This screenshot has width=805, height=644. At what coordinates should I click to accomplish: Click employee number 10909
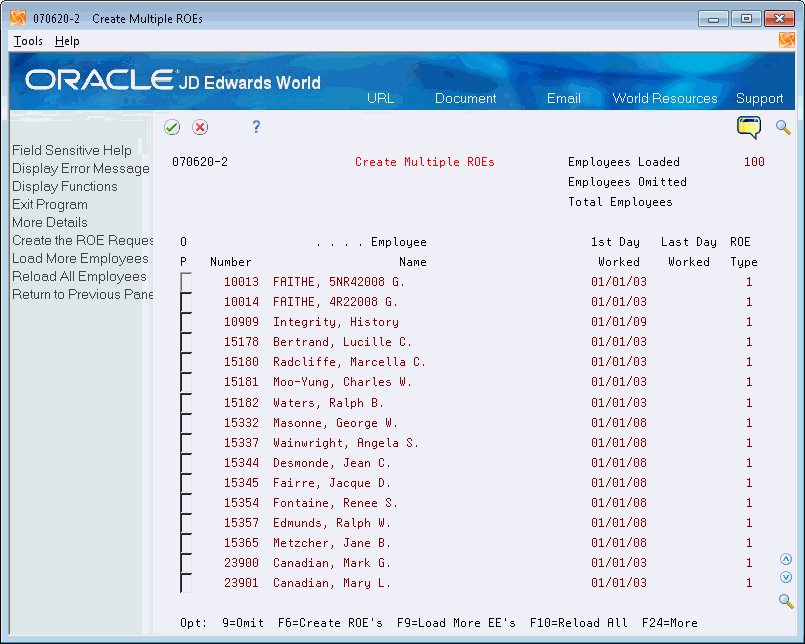point(241,322)
